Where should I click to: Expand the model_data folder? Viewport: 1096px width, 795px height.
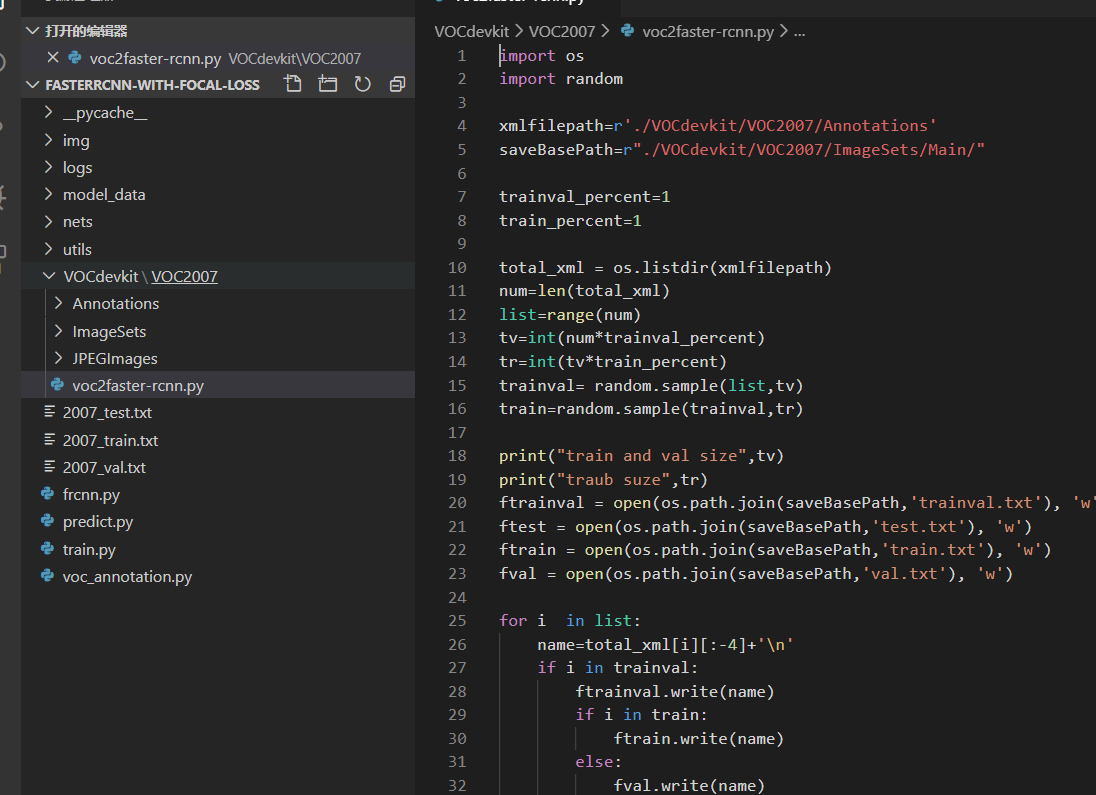tap(48, 194)
